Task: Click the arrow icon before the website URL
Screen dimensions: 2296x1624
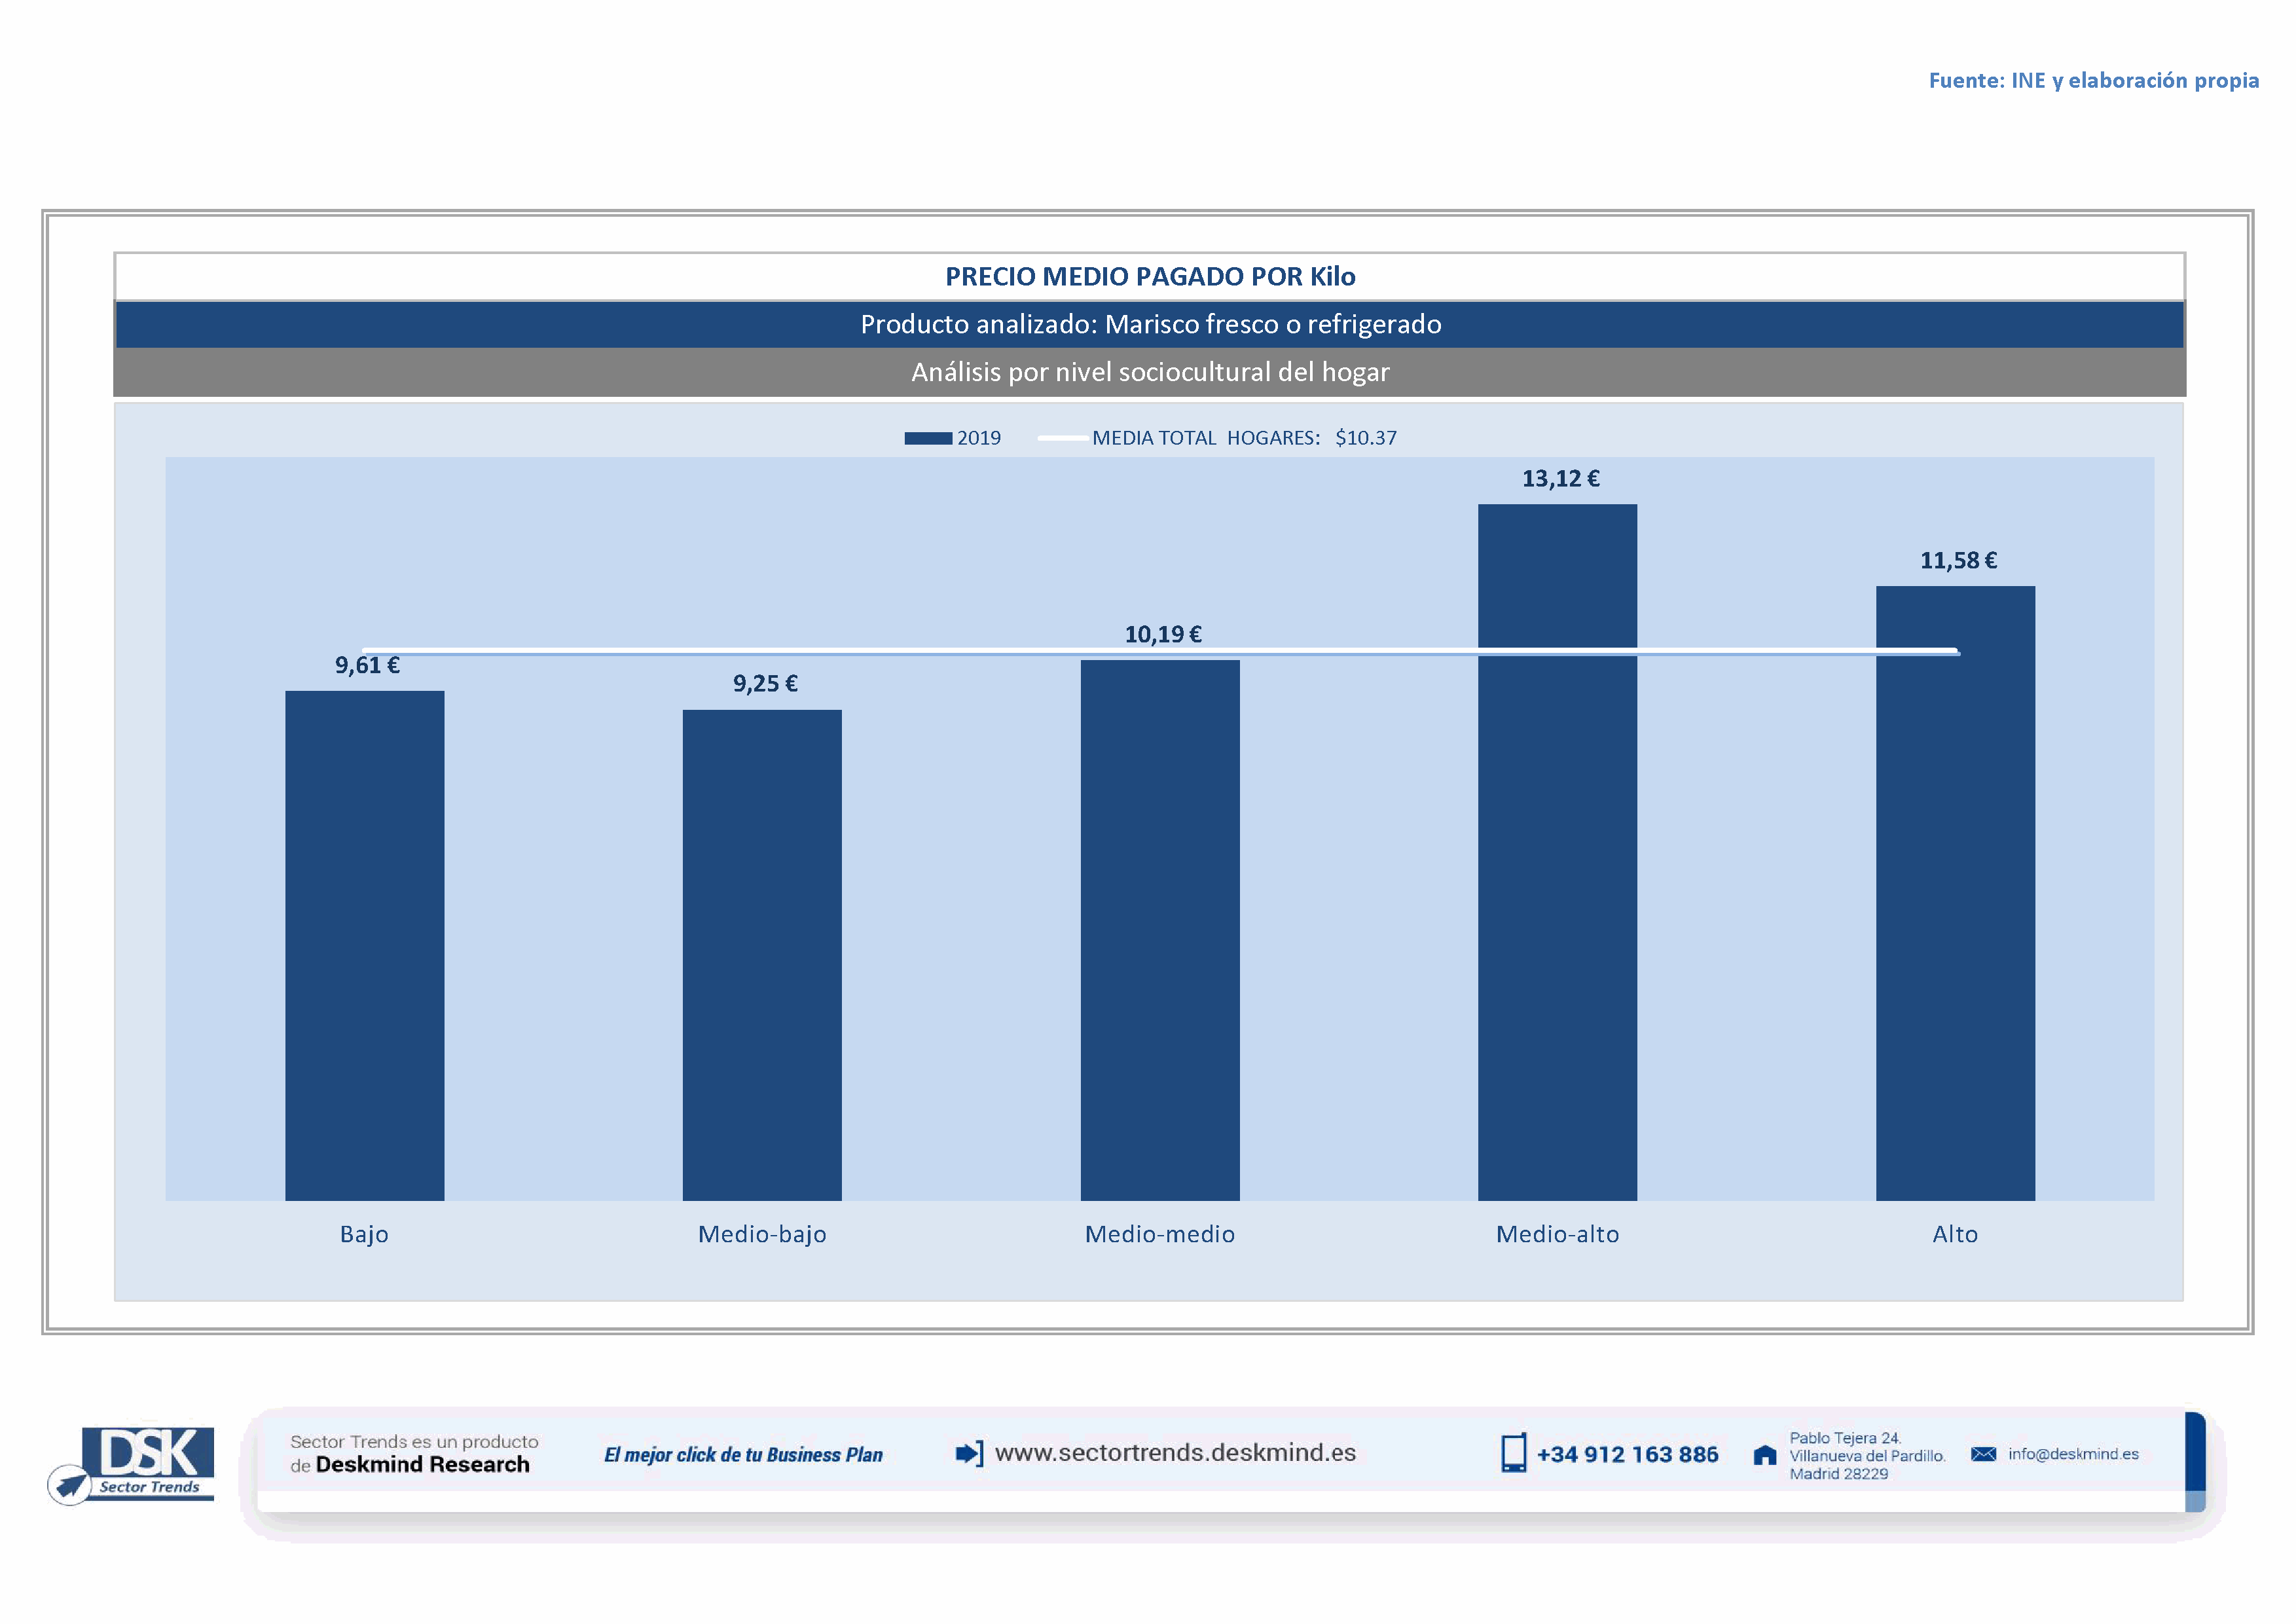Action: [968, 1453]
